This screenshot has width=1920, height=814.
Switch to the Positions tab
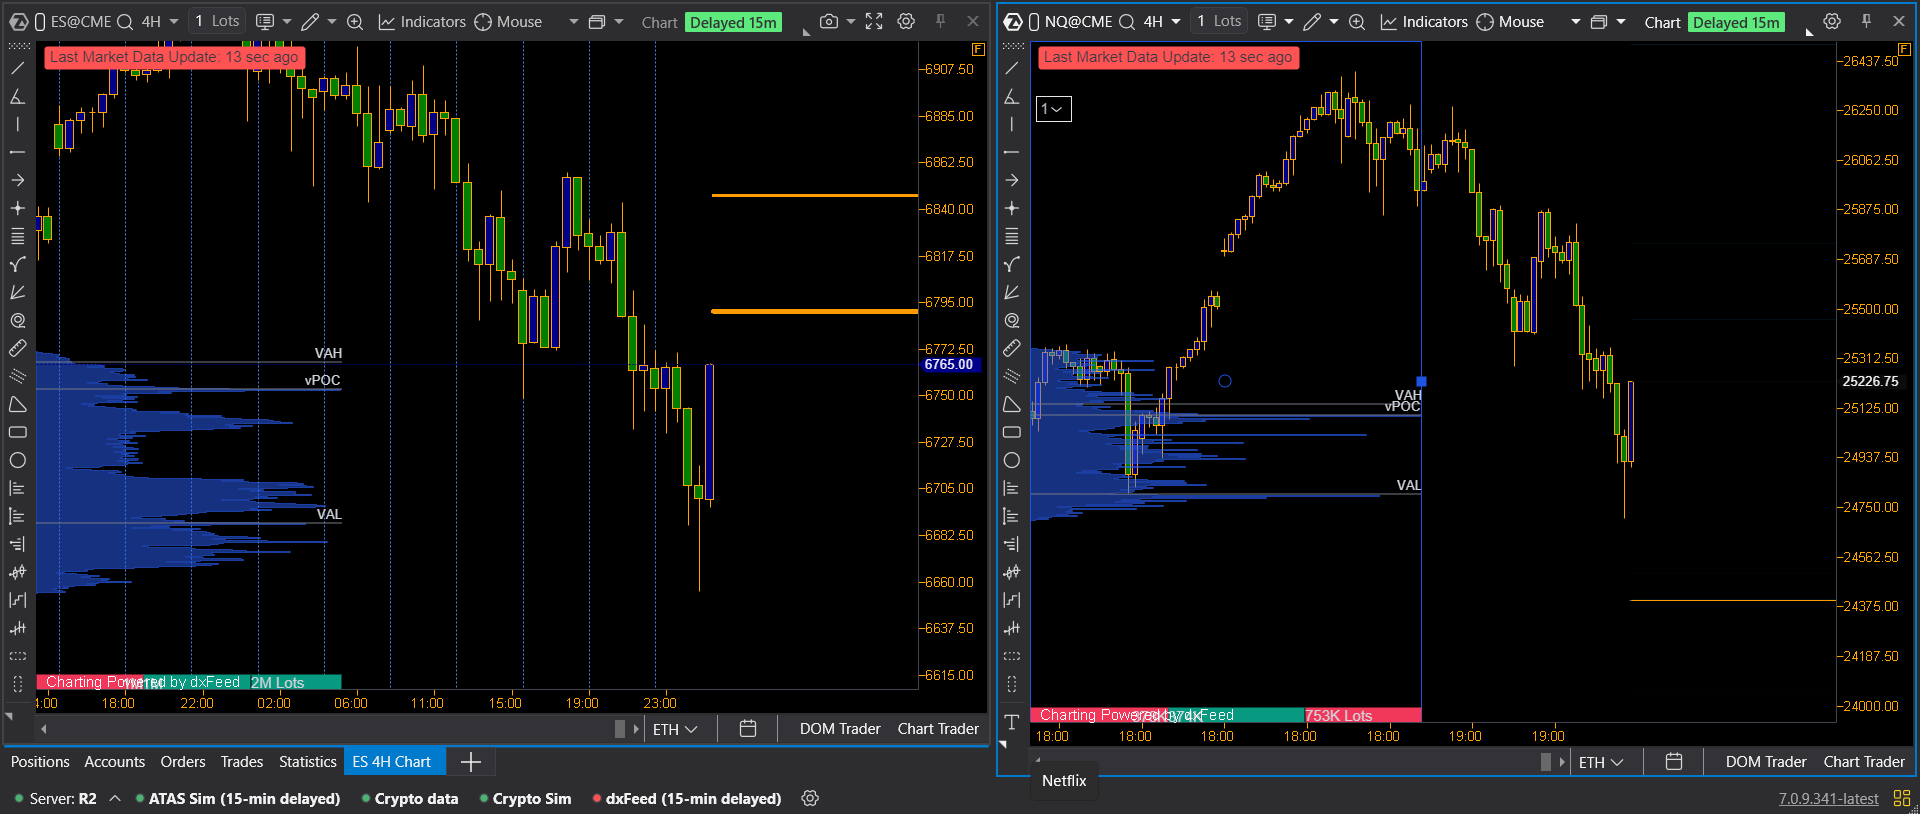point(40,762)
